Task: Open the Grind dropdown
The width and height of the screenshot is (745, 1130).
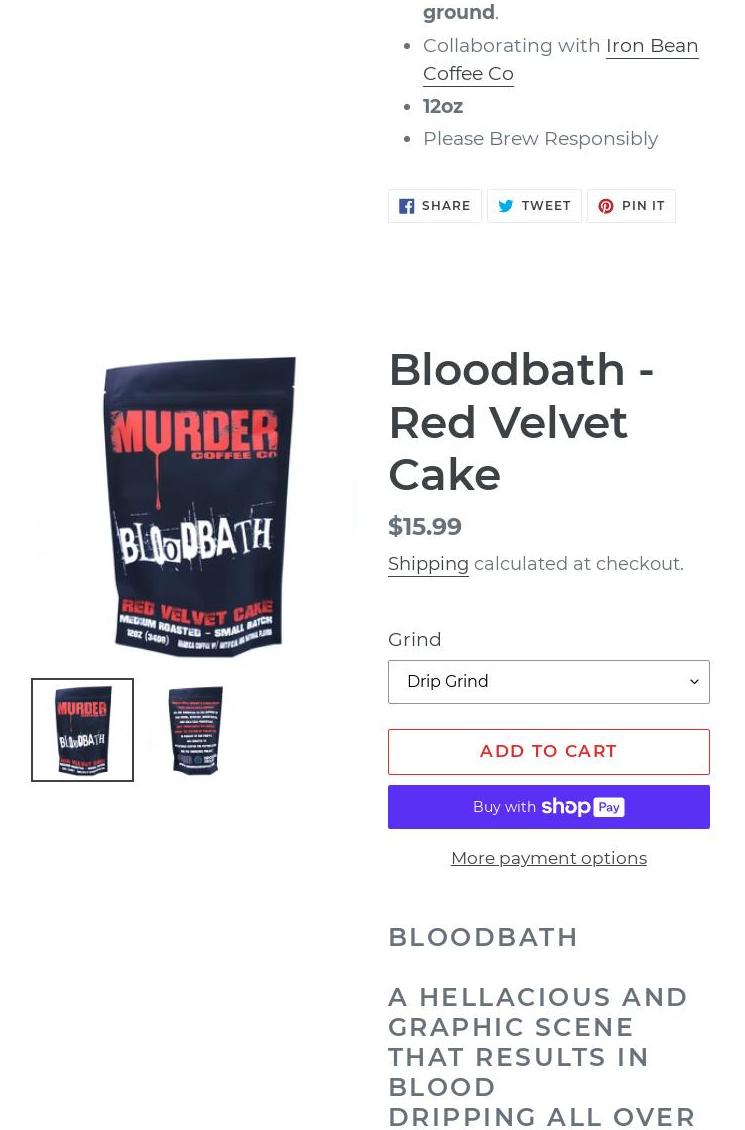Action: [548, 682]
